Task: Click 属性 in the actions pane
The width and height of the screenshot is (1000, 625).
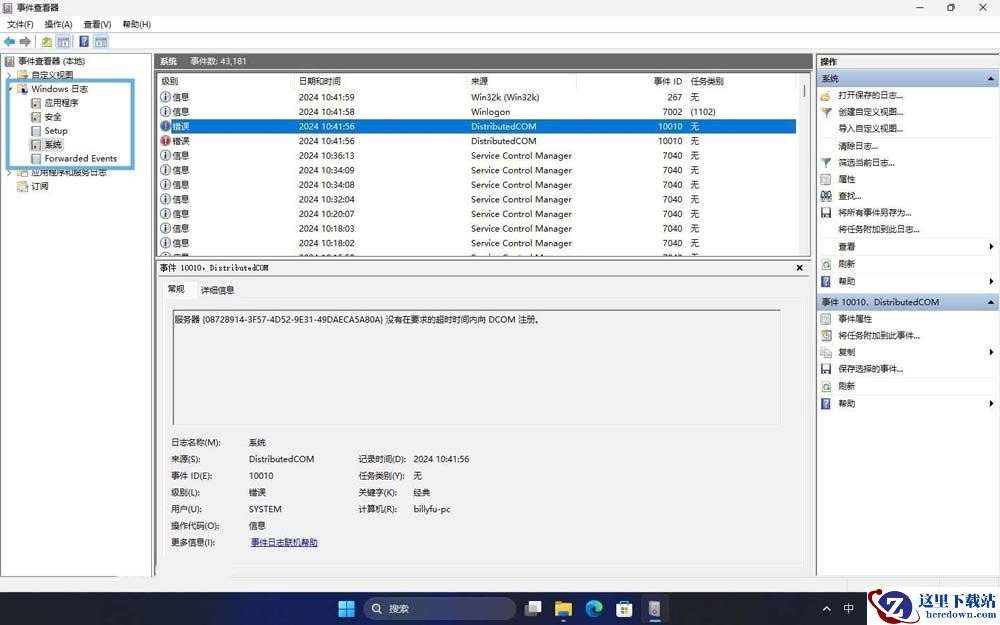Action: pyautogui.click(x=846, y=180)
